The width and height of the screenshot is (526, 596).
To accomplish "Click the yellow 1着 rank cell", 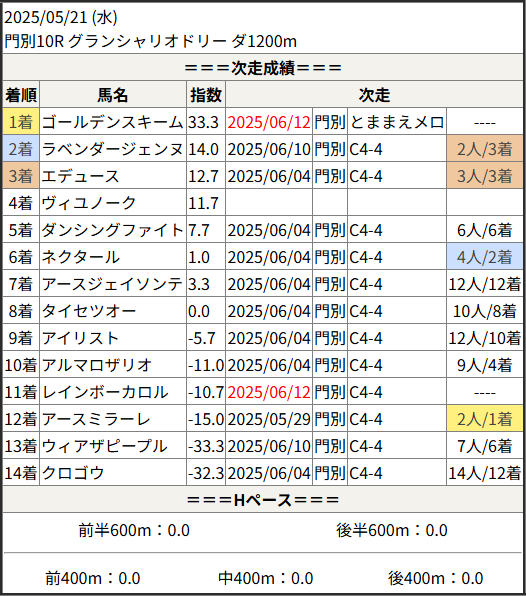I will pyautogui.click(x=21, y=122).
